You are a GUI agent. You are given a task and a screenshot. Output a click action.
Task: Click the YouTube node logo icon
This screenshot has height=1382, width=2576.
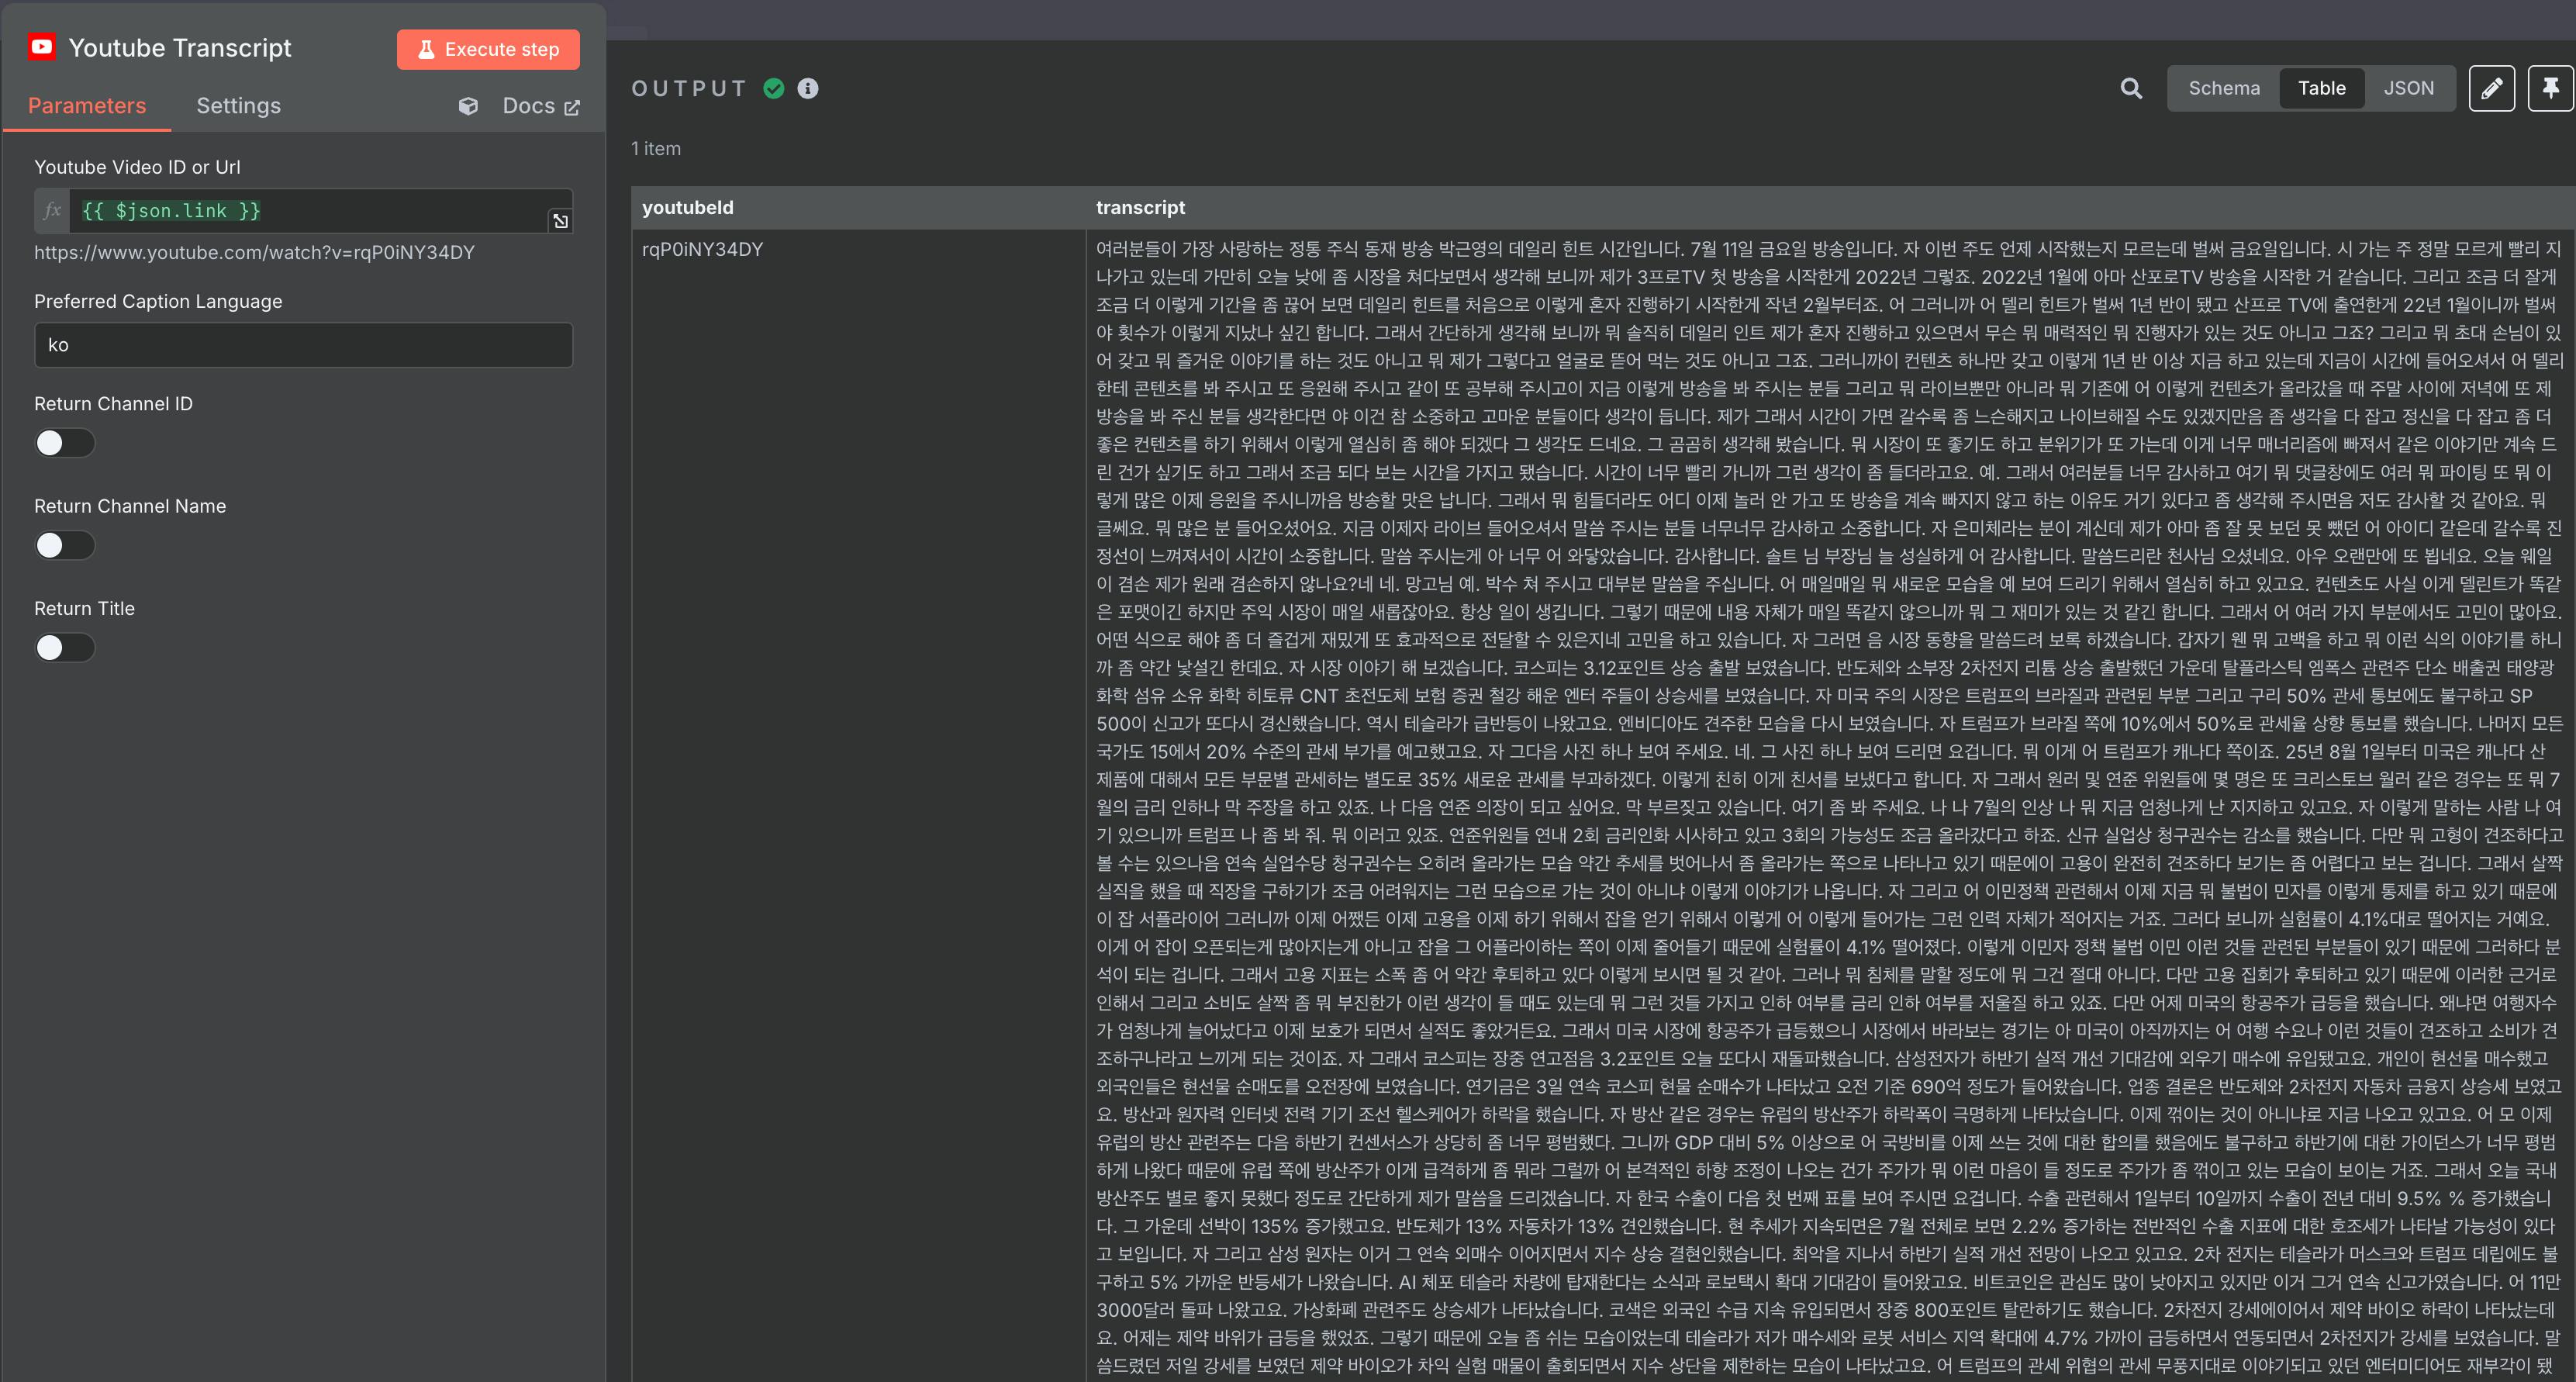[x=42, y=47]
